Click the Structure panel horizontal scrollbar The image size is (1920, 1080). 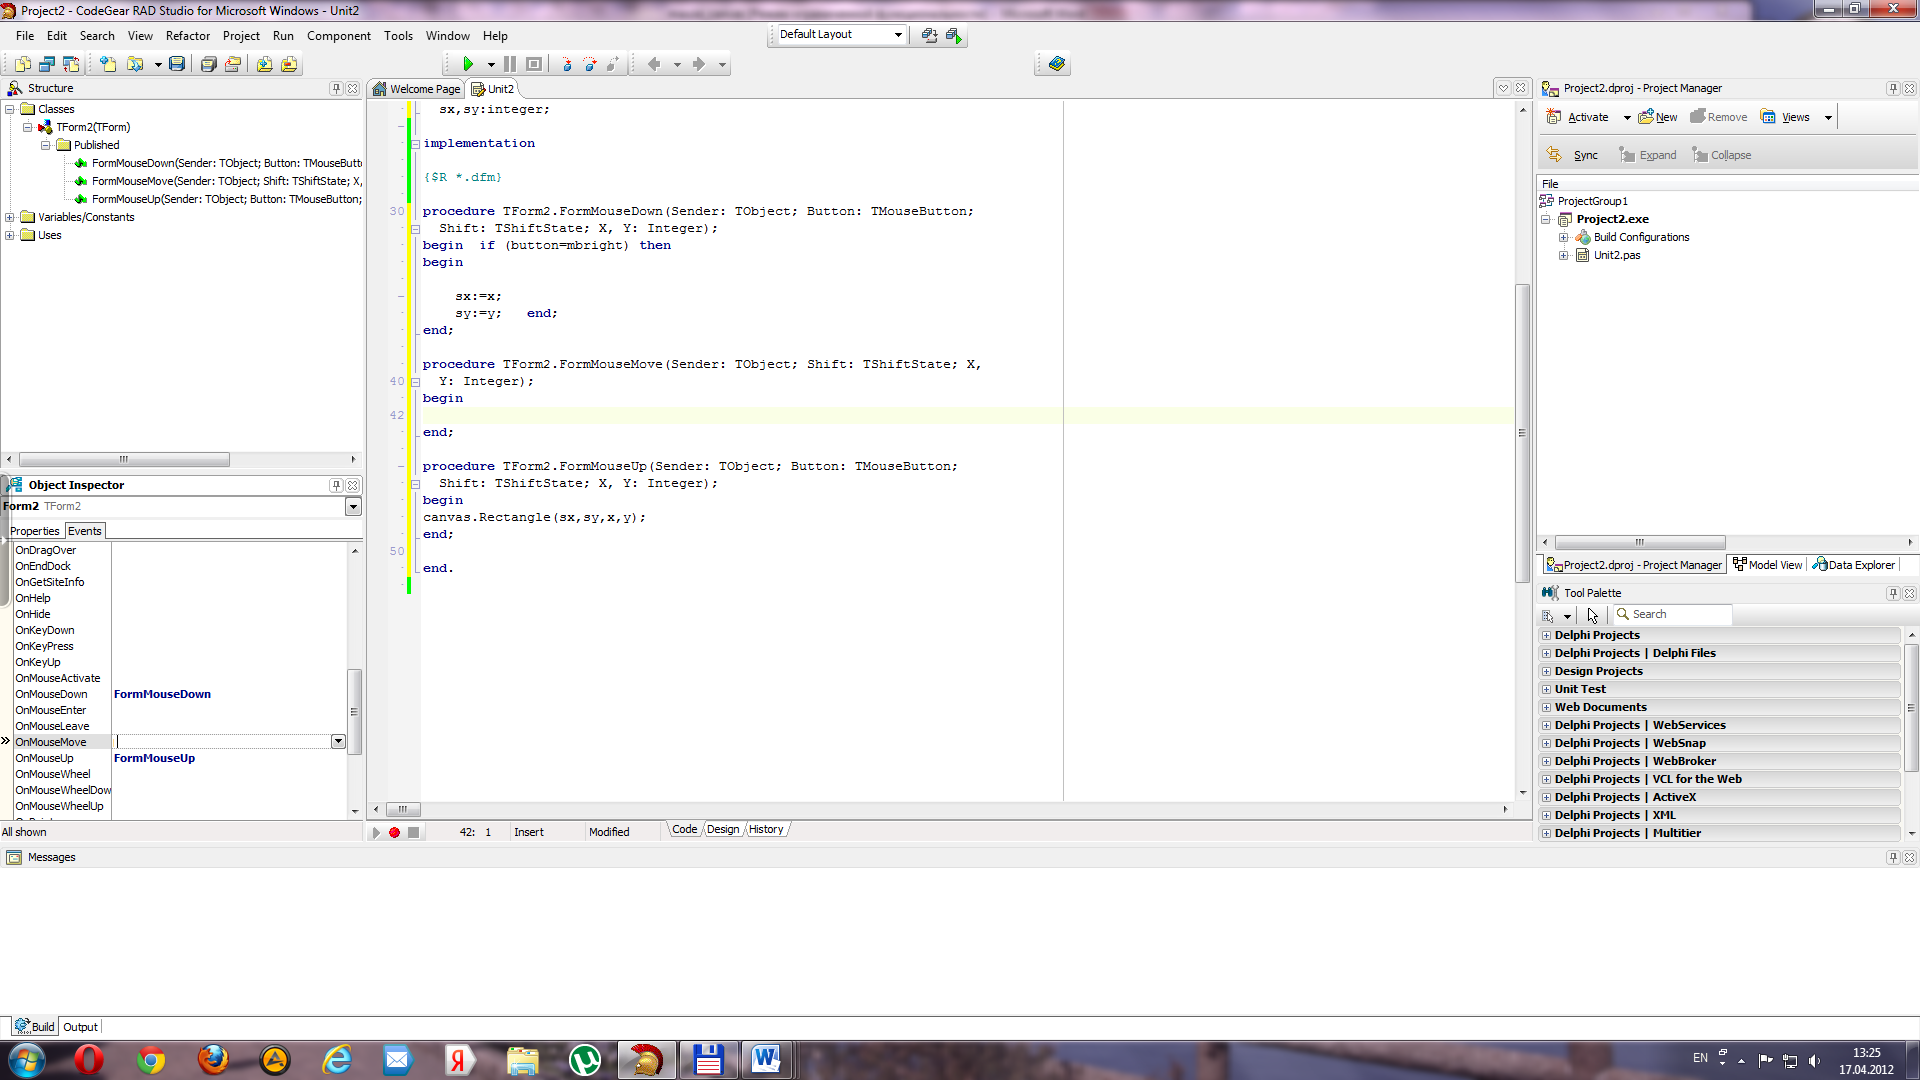coord(125,459)
